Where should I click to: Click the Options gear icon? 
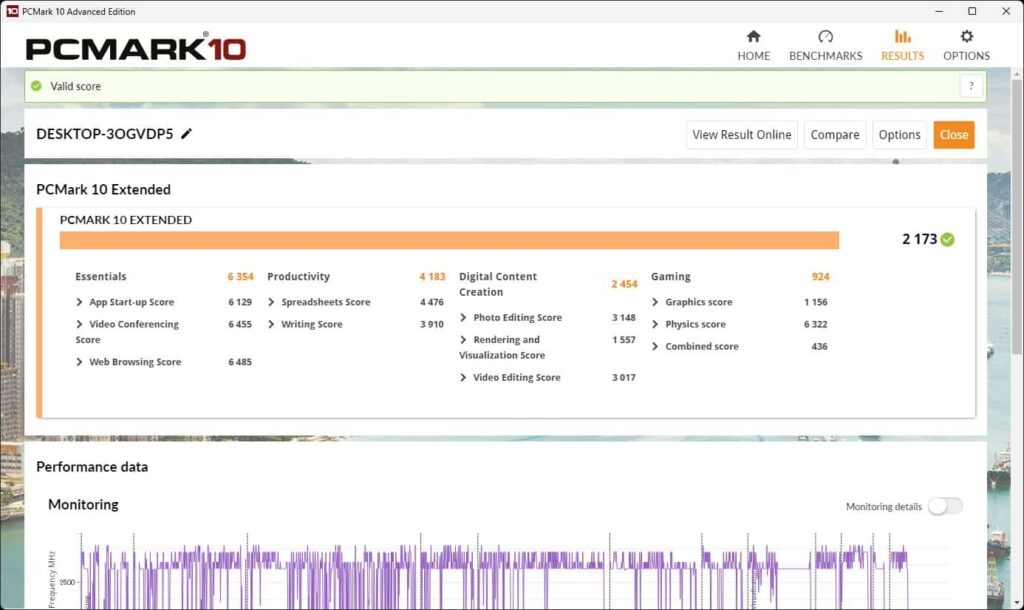point(967,36)
